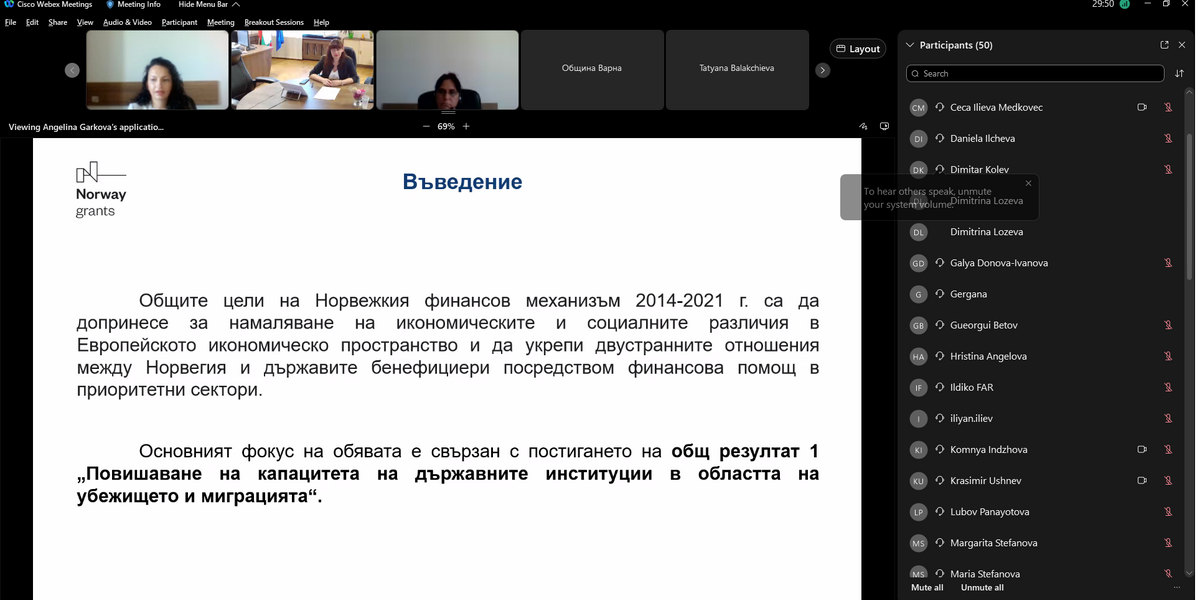Click video icon for Ceca Ilieva Medkovec
This screenshot has height=600, width=1200.
coord(1142,107)
